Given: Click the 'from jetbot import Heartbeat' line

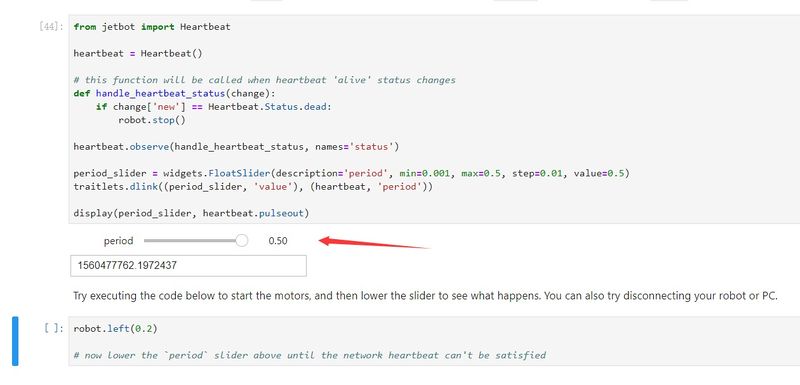Looking at the screenshot, I should point(152,27).
